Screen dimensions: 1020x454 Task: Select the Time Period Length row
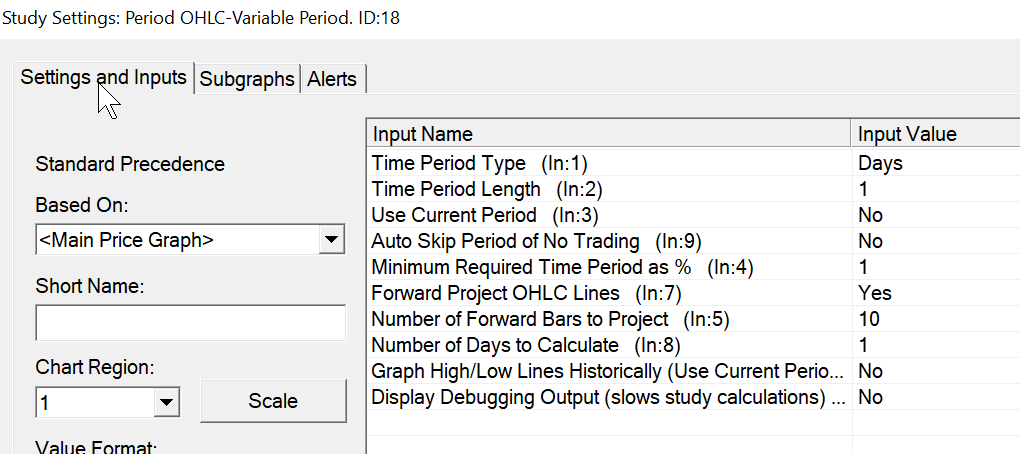coord(486,189)
